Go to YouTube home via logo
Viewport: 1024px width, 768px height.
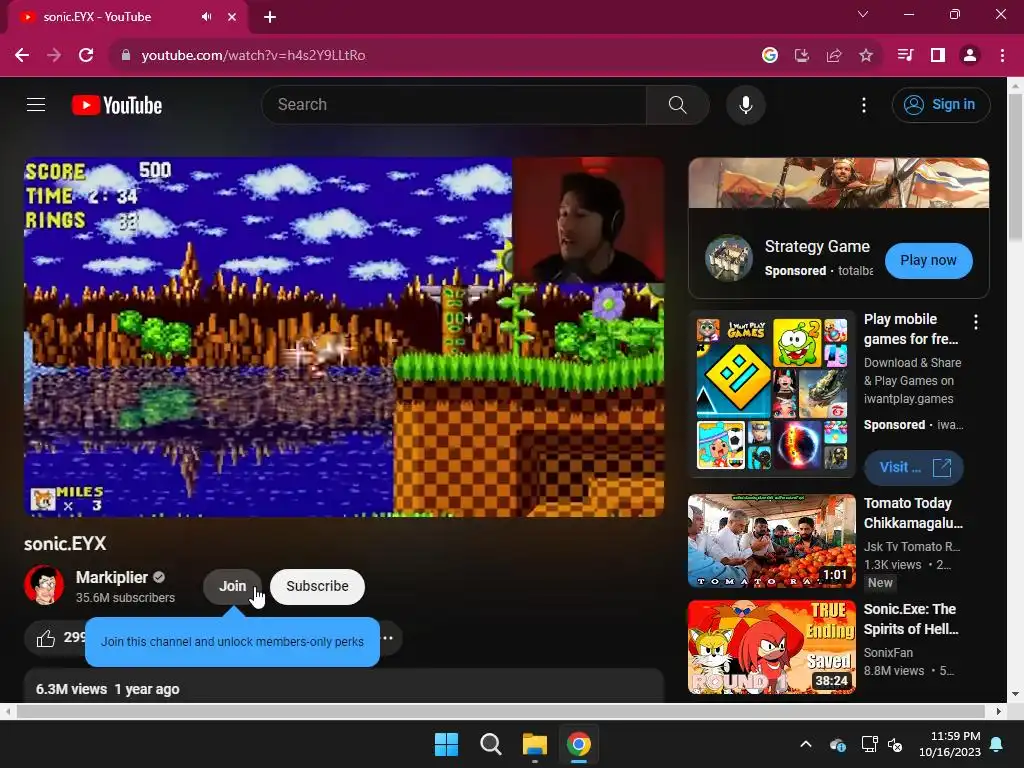click(117, 105)
